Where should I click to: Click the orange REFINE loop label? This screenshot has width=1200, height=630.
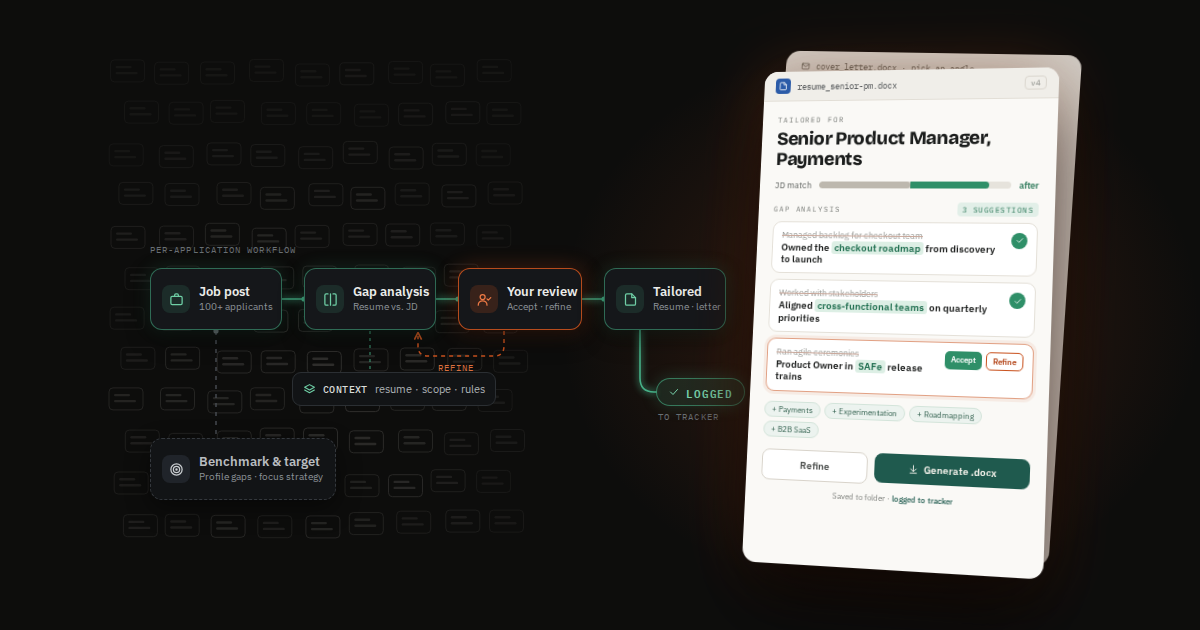point(456,369)
